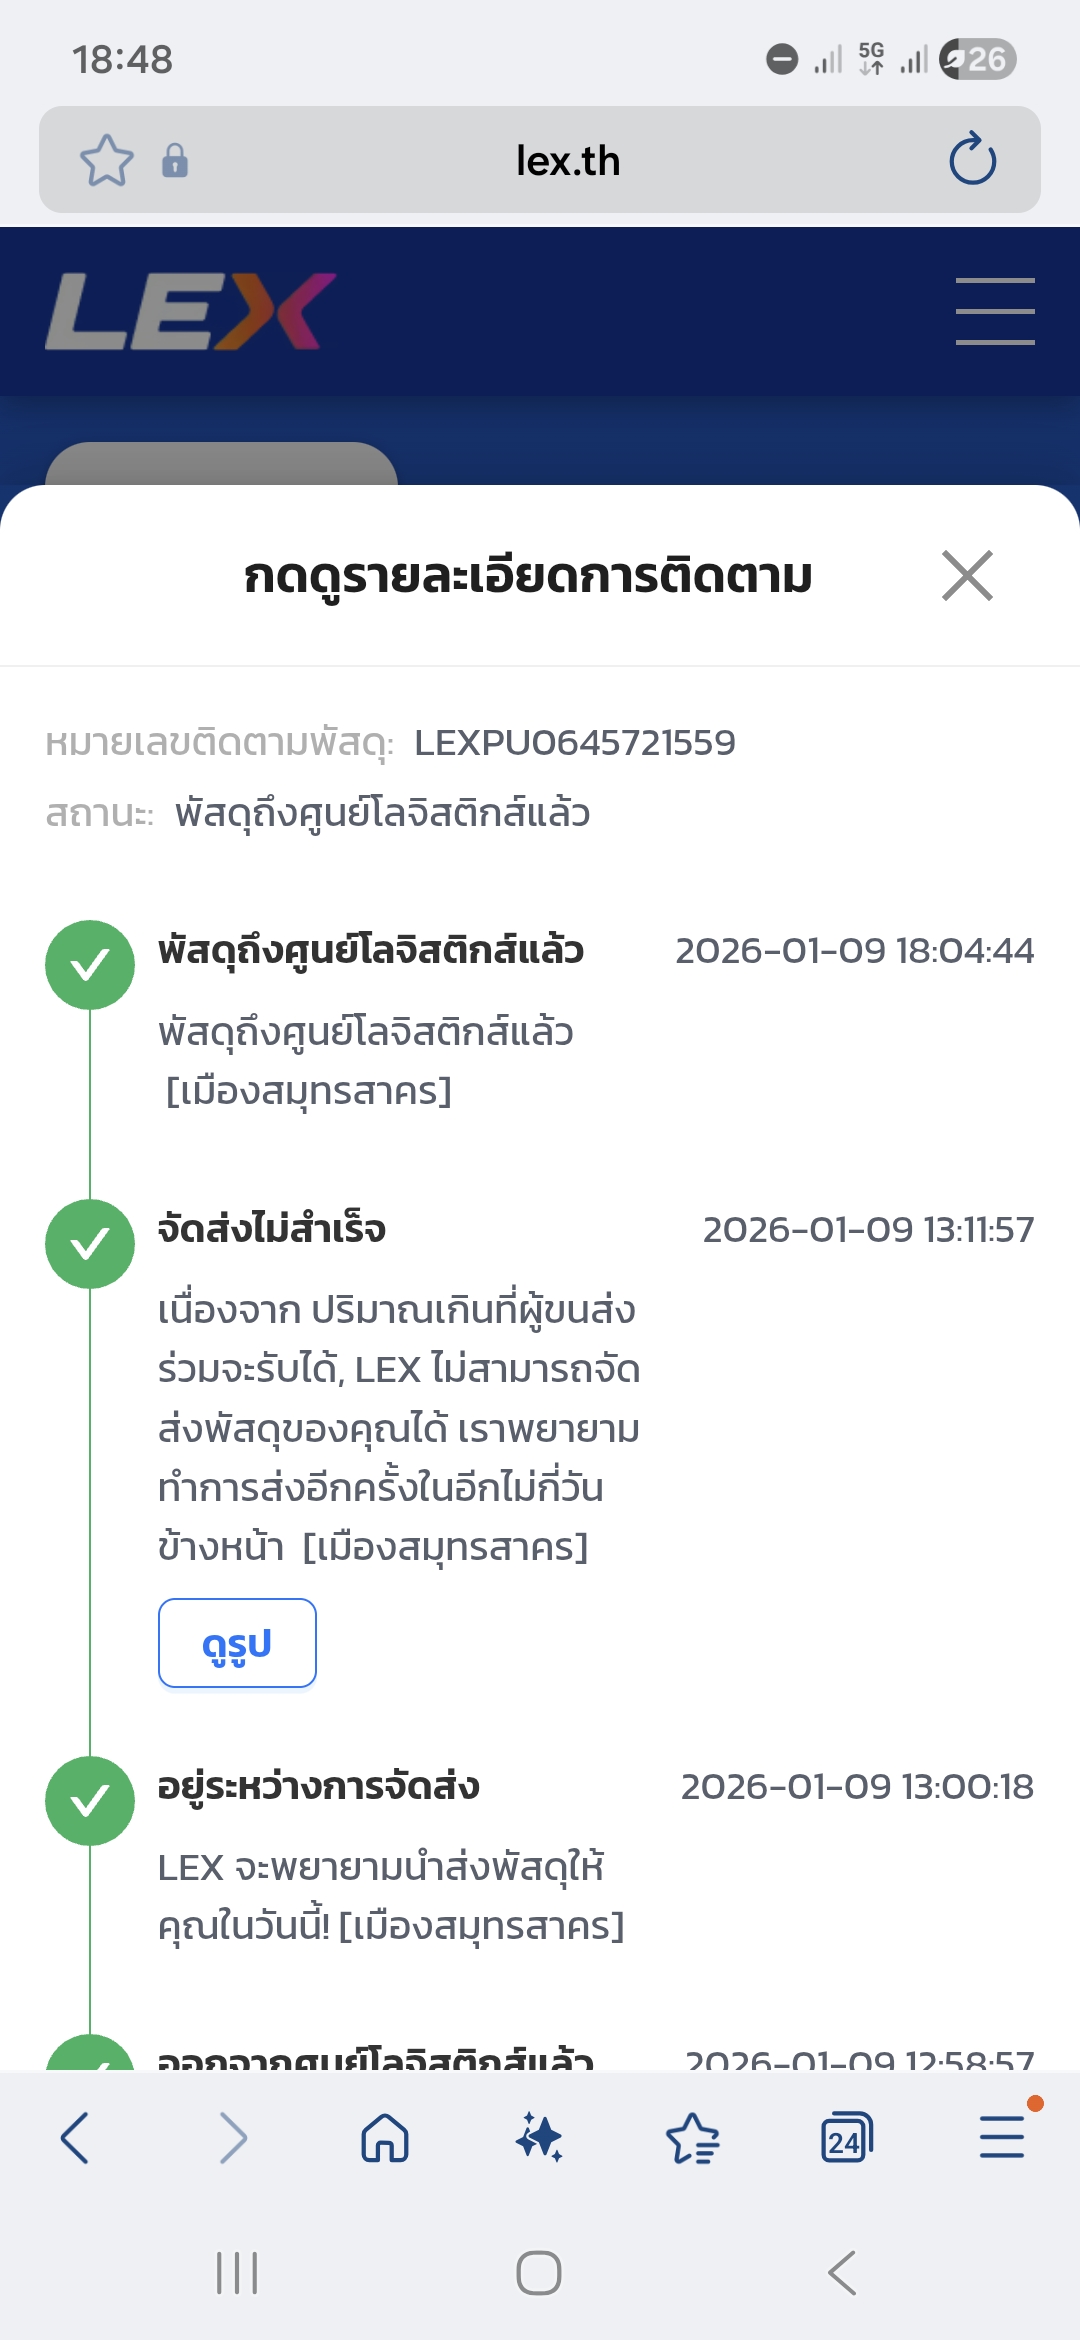Reload the lex.th page
The image size is (1080, 2340).
[972, 160]
